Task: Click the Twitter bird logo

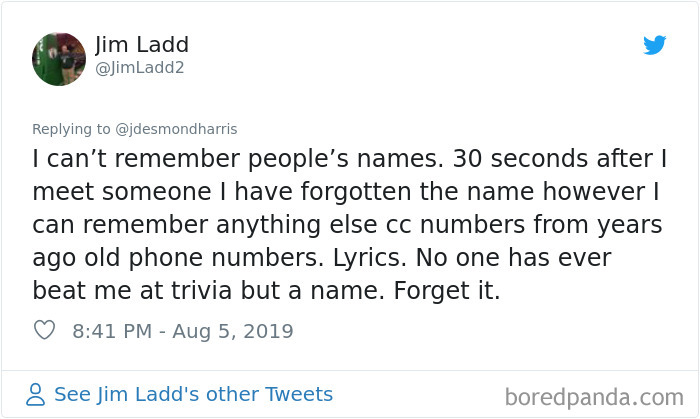Action: point(655,45)
